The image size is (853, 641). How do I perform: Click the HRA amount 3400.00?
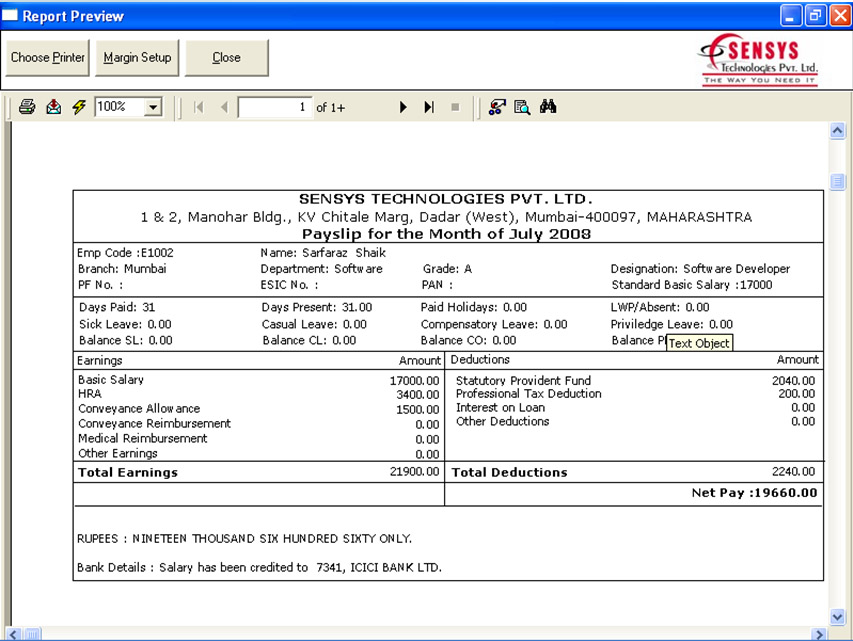(417, 395)
